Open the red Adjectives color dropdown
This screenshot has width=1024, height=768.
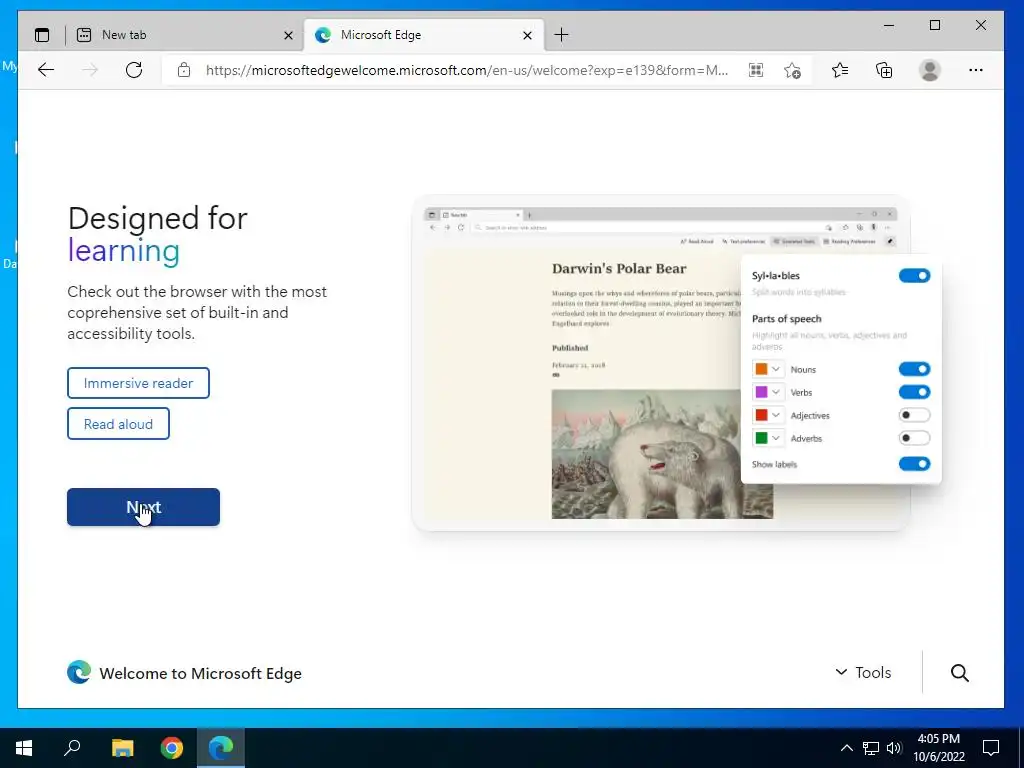[768, 415]
